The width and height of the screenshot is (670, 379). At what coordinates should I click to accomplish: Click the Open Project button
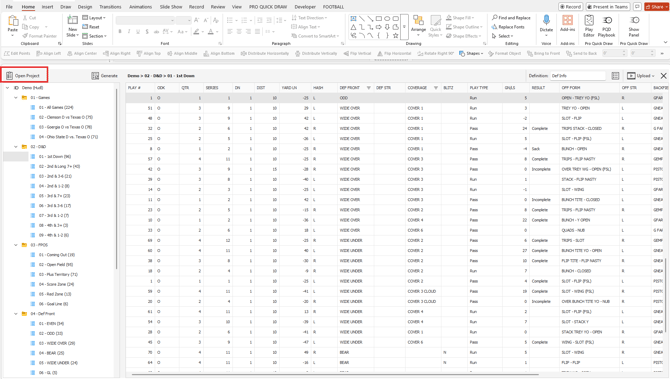pos(24,75)
